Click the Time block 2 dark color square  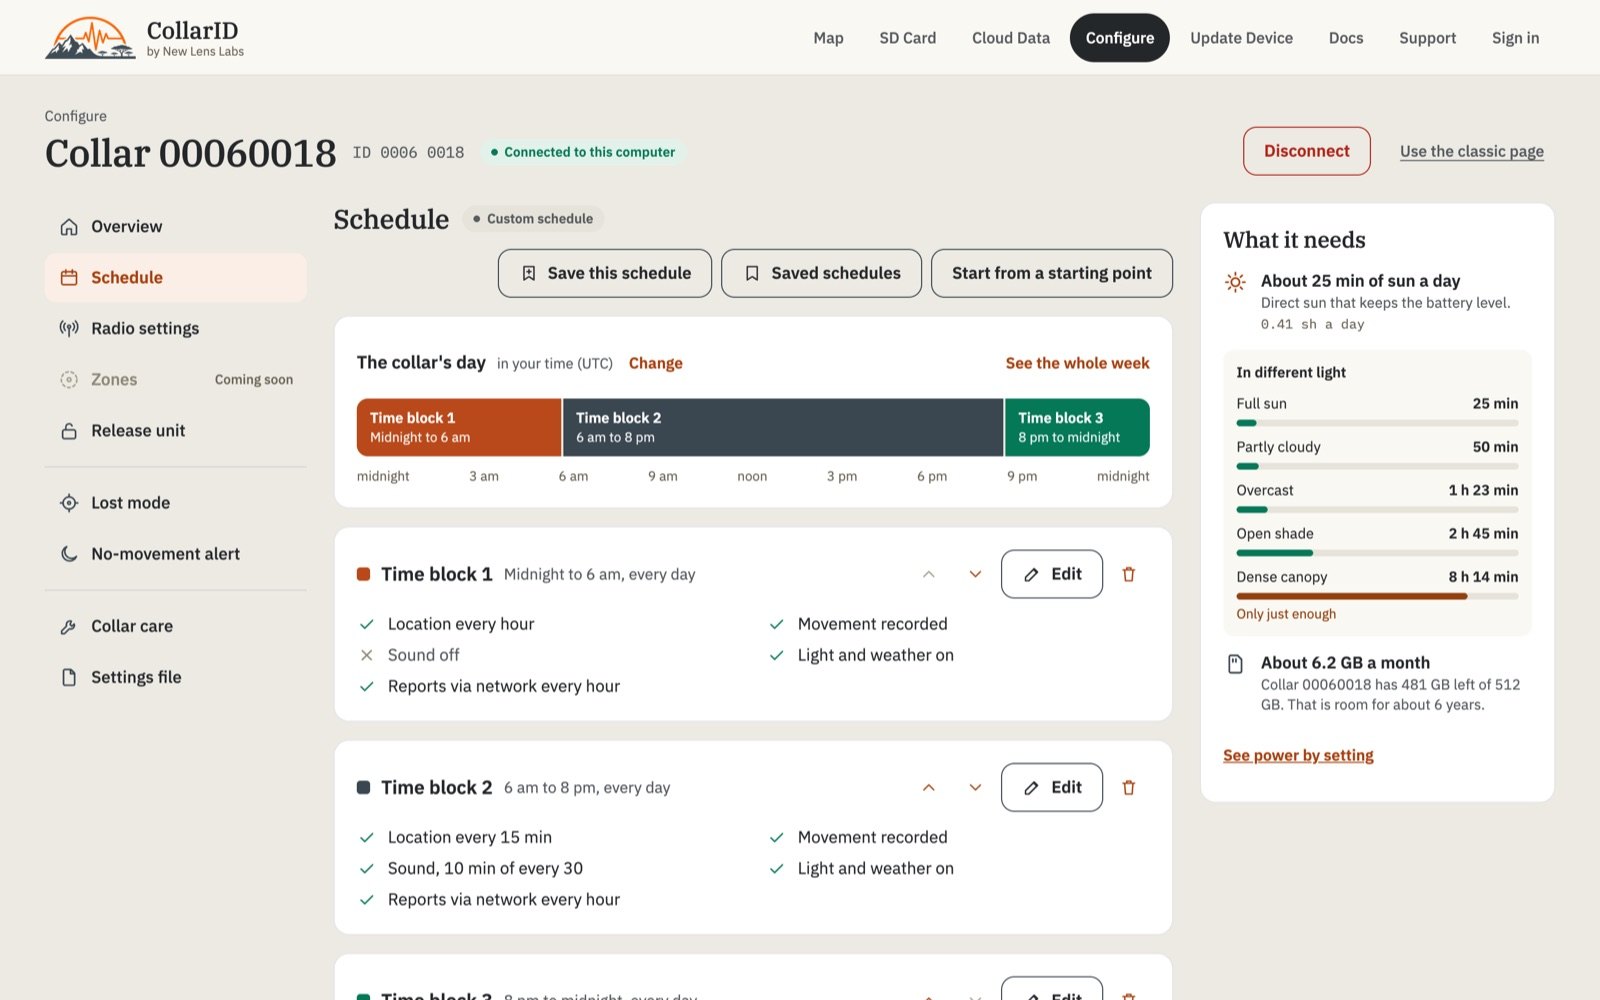(x=364, y=788)
